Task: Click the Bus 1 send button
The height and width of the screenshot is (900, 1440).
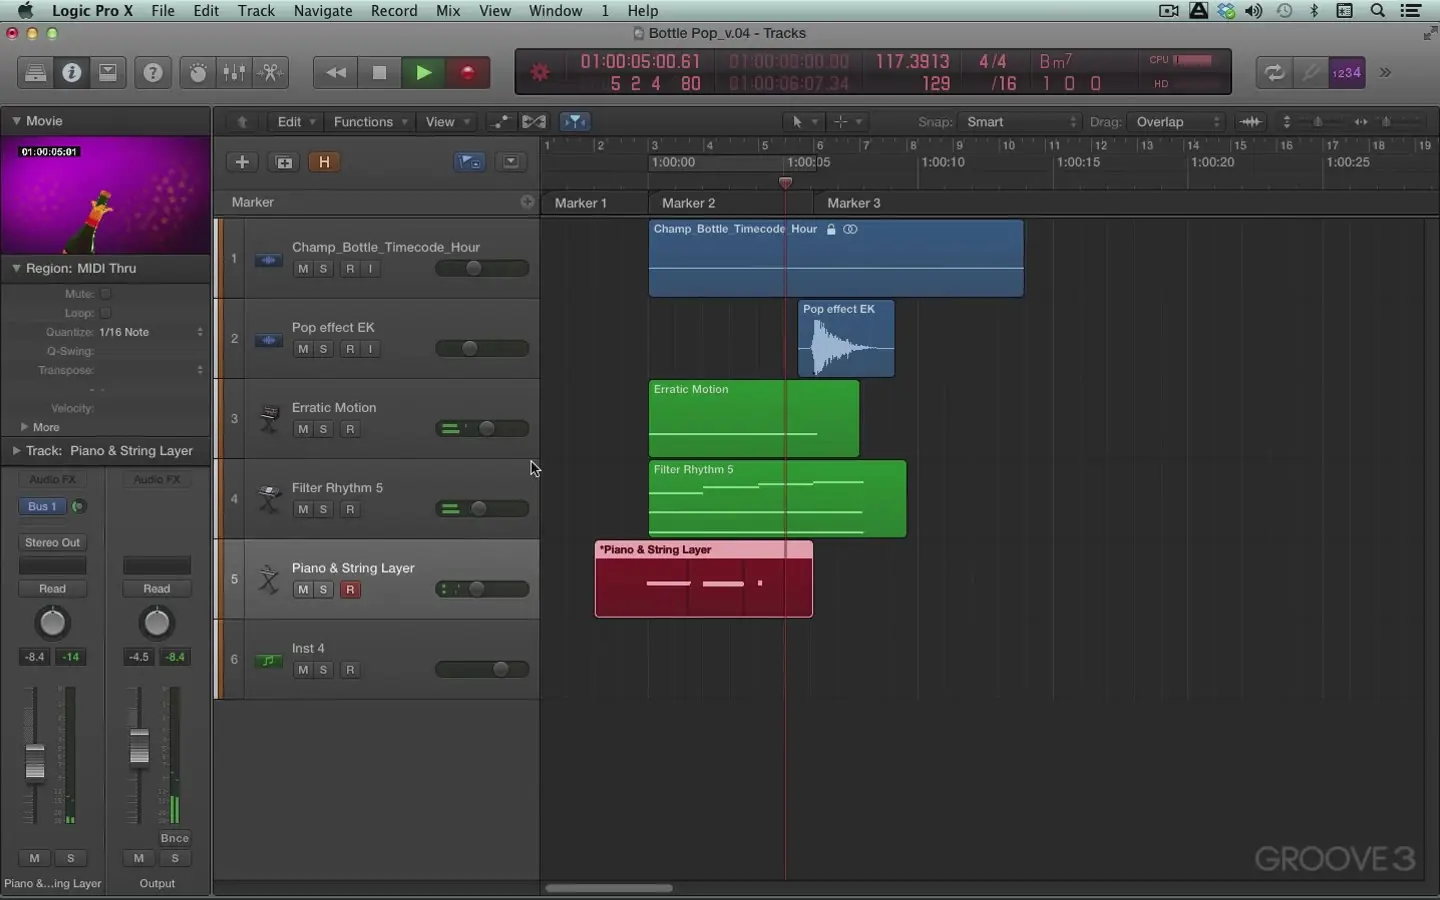Action: [x=42, y=507]
